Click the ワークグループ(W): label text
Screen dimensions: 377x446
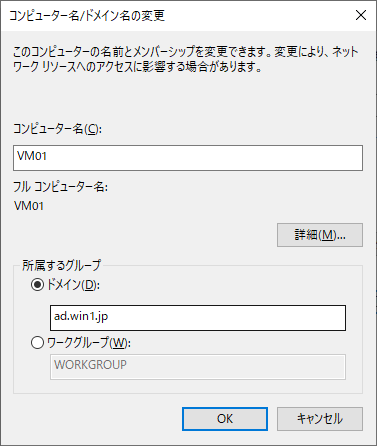[x=89, y=343]
